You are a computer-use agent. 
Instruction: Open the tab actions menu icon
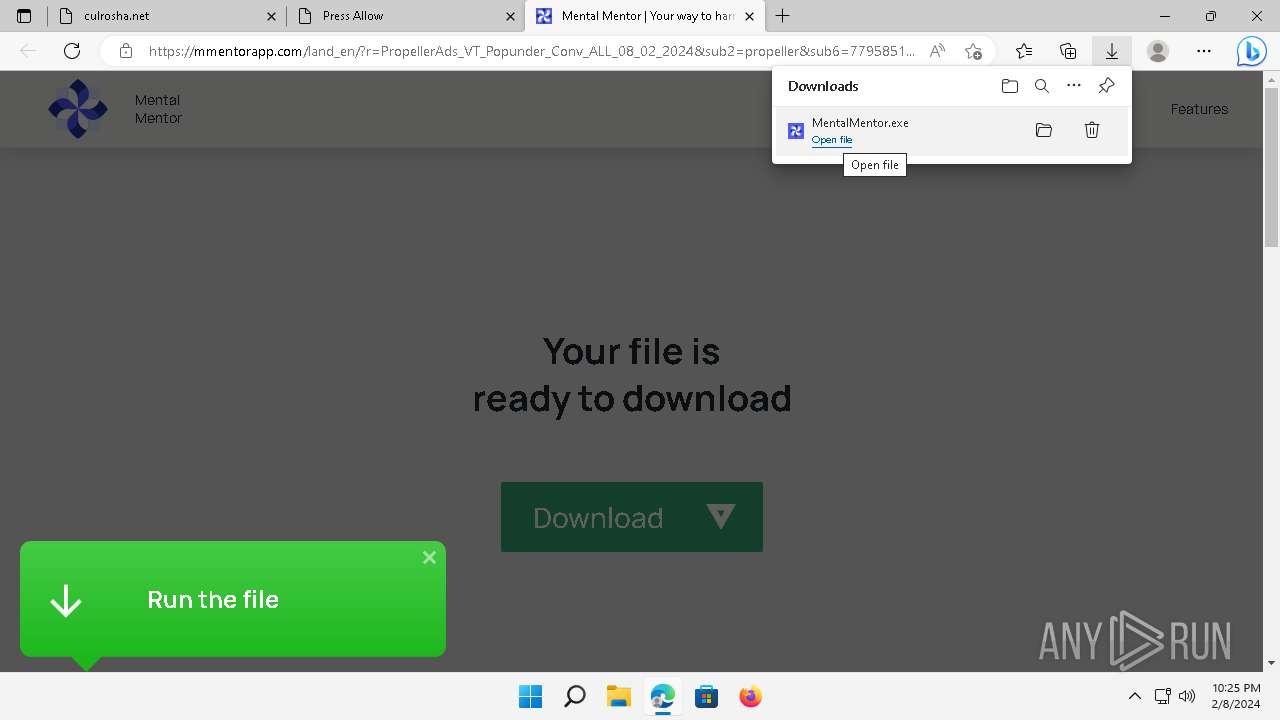coord(24,16)
